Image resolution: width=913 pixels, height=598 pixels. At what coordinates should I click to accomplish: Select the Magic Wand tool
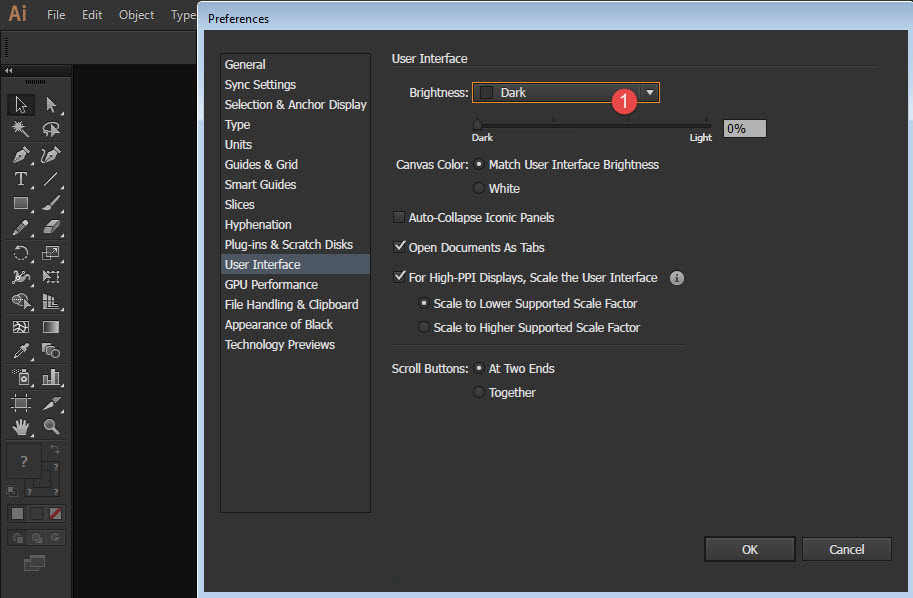(x=21, y=129)
